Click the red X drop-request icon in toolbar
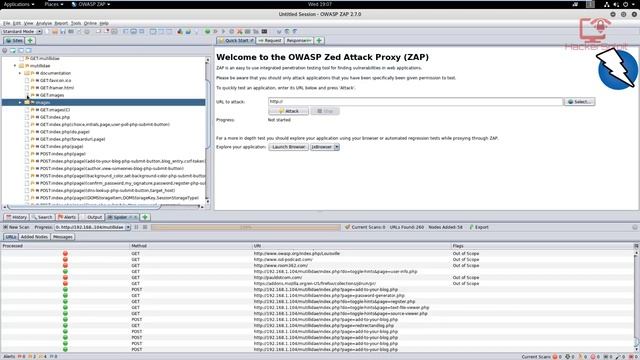 240,31
